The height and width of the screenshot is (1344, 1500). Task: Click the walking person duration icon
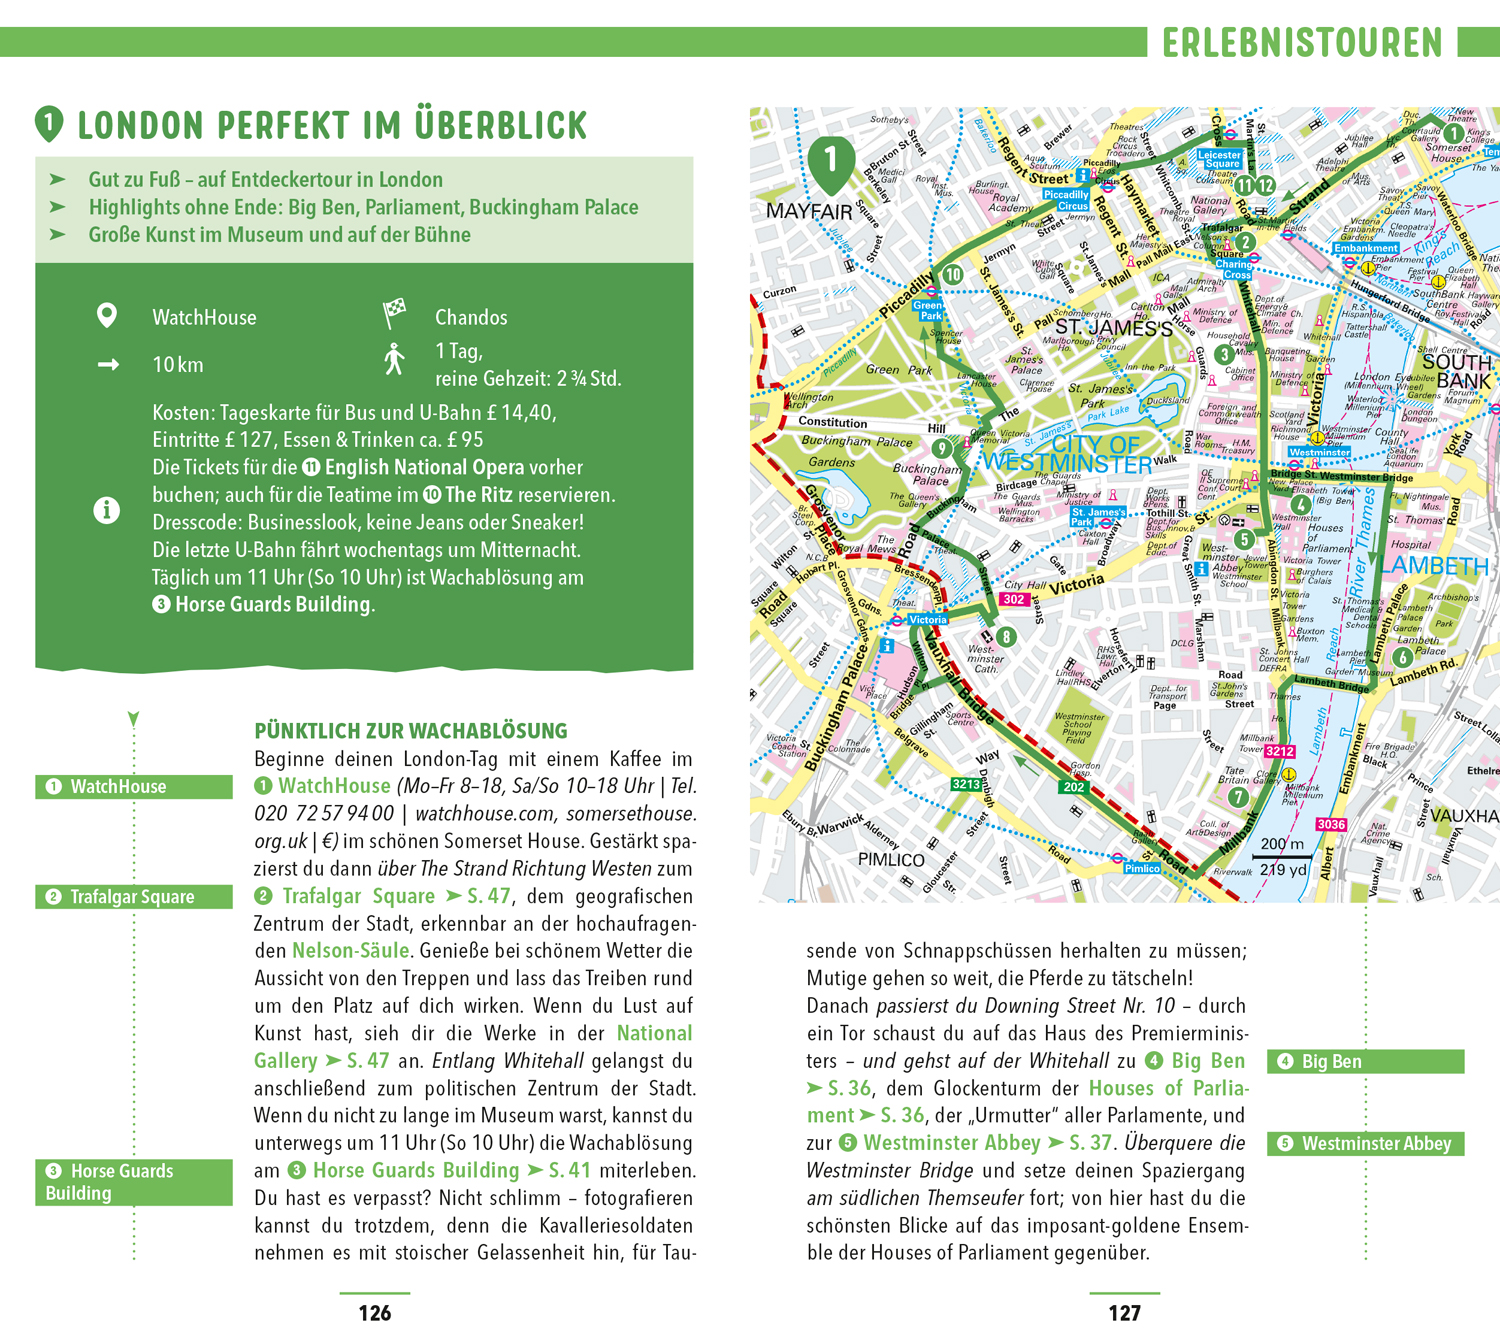(395, 359)
